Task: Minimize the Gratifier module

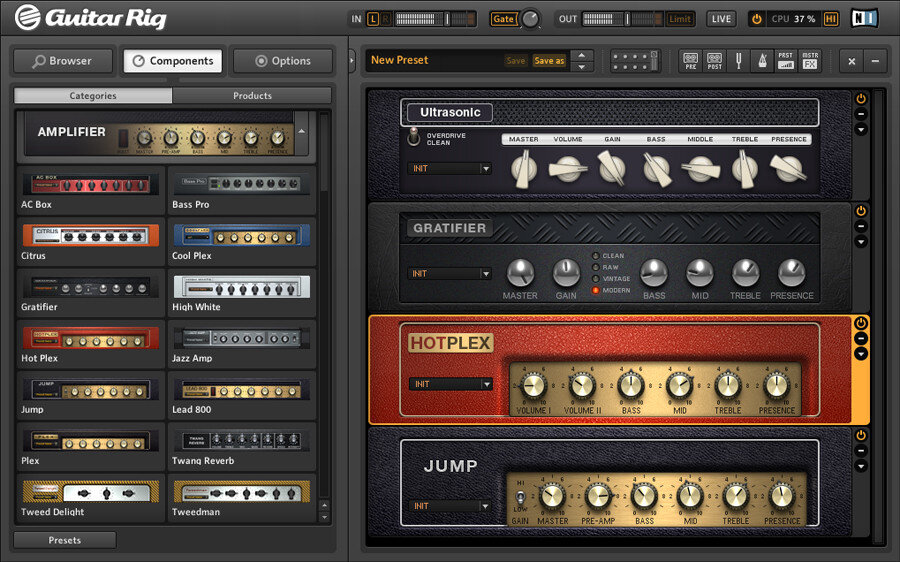Action: [861, 226]
